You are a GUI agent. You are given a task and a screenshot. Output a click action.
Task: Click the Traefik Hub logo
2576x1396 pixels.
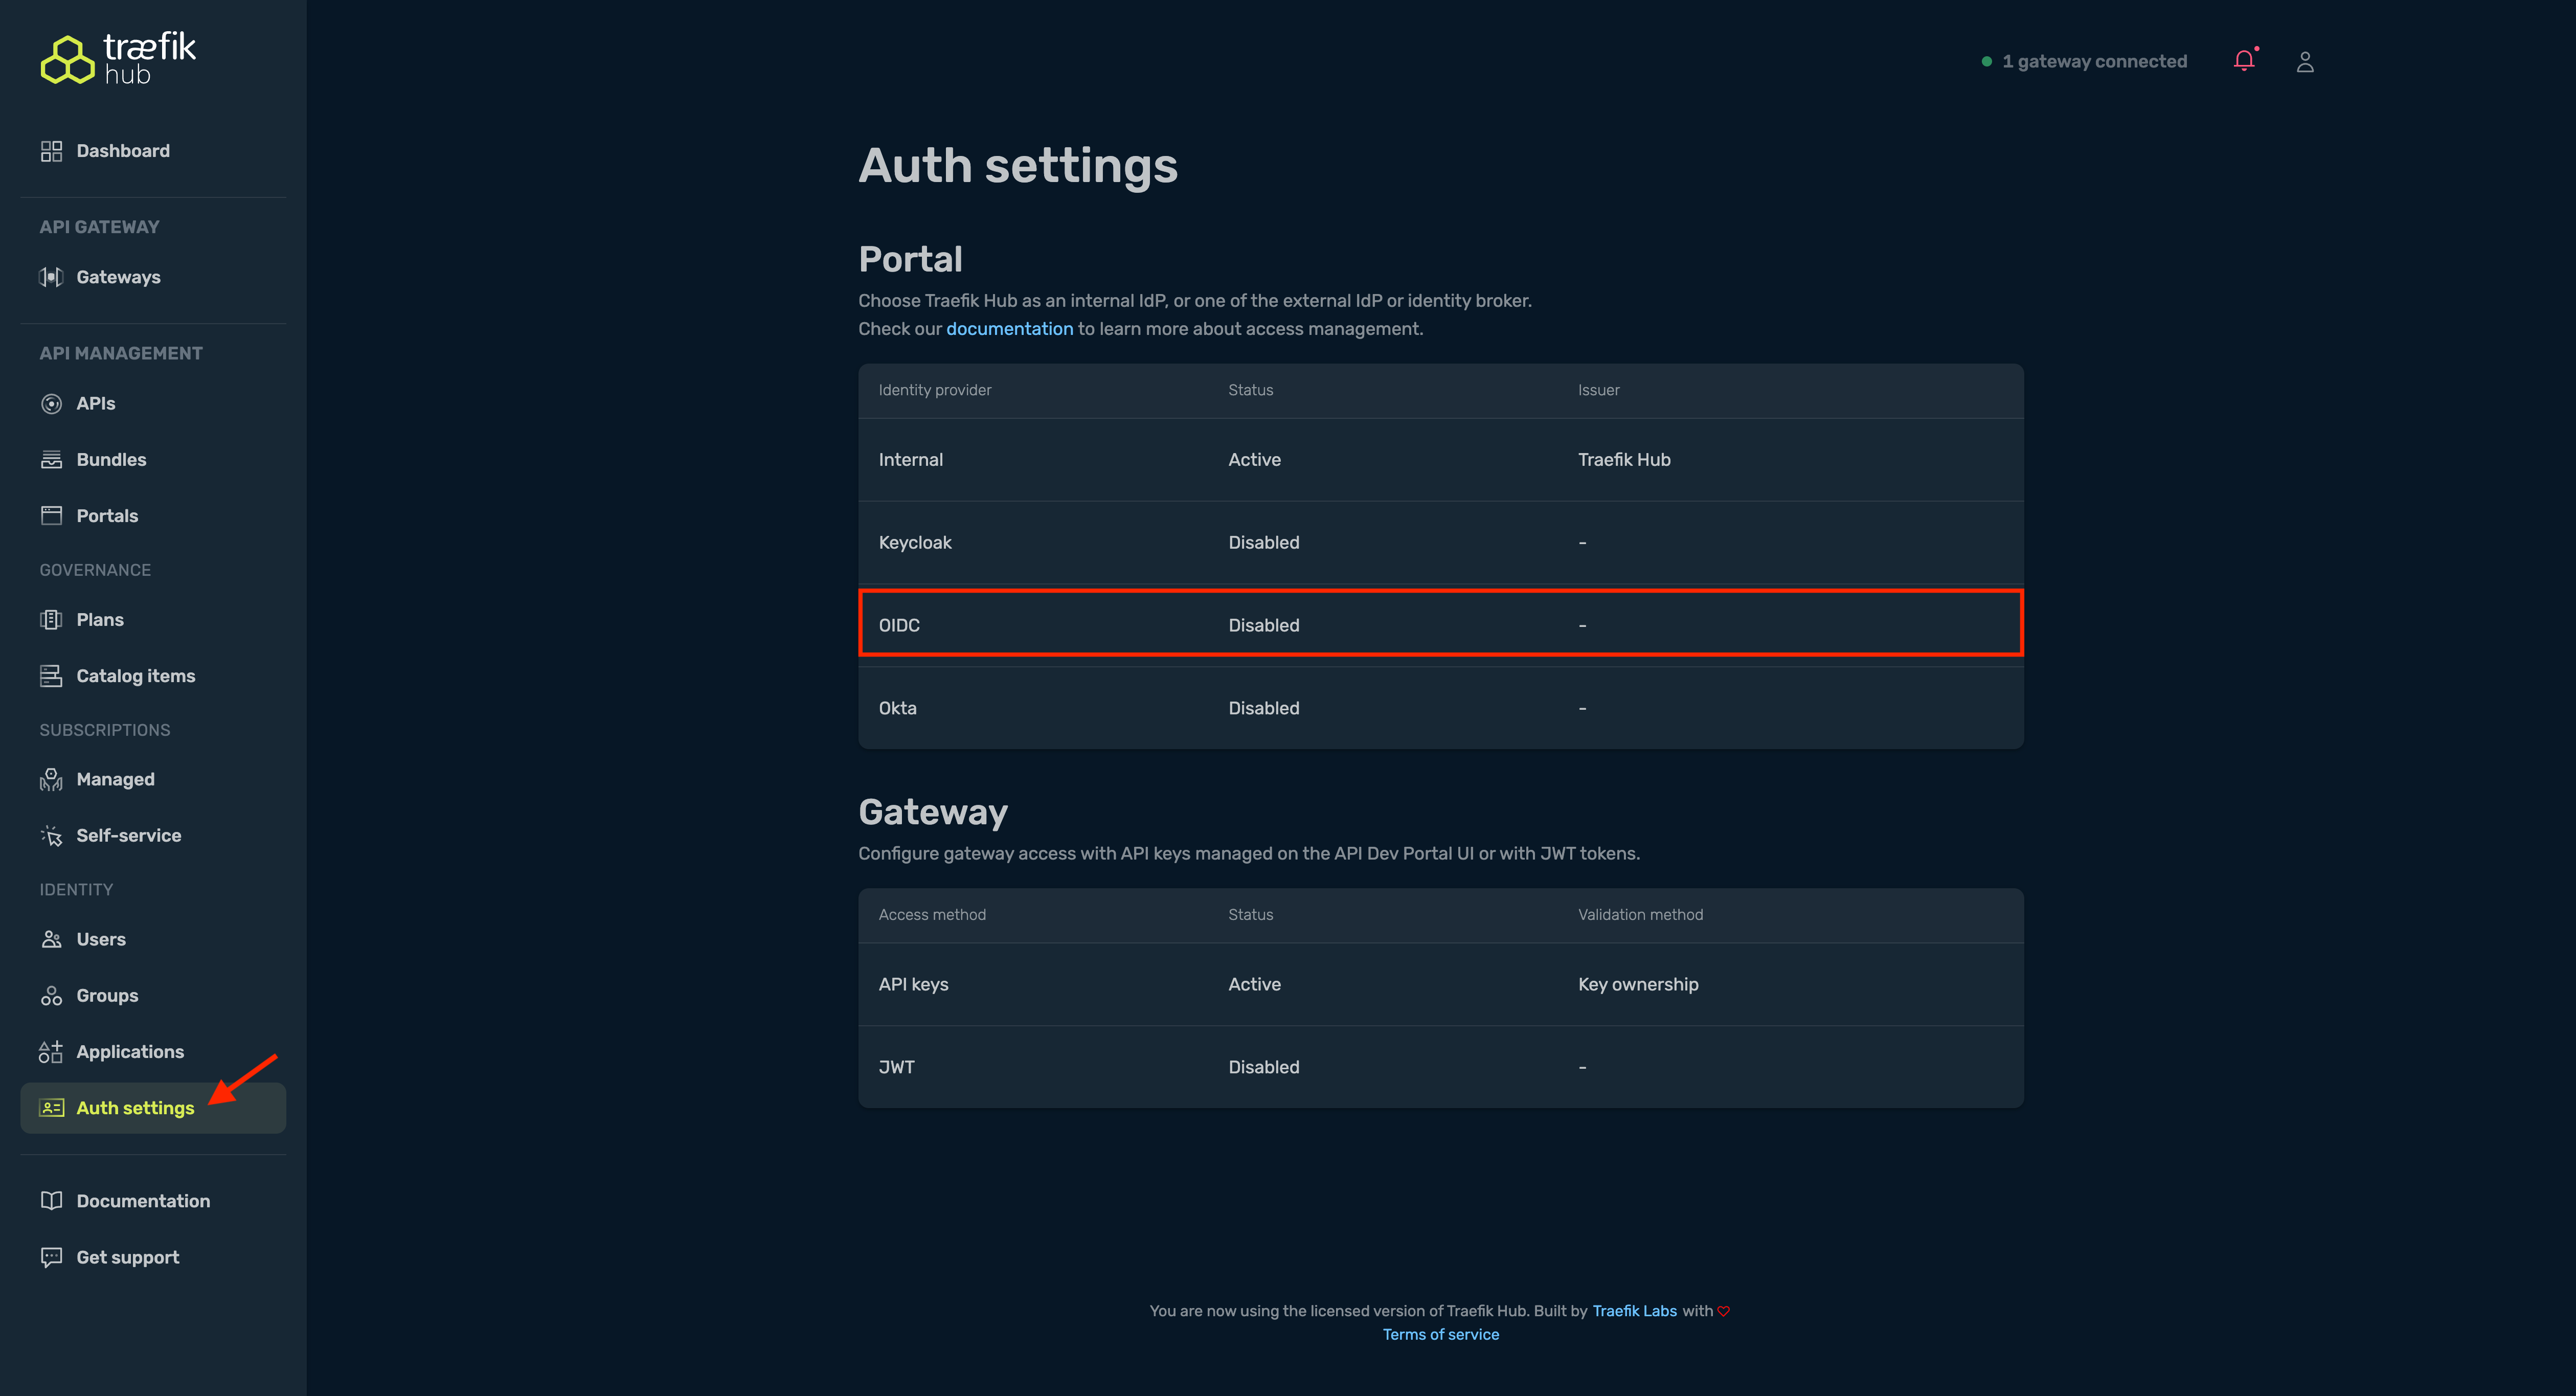point(118,59)
